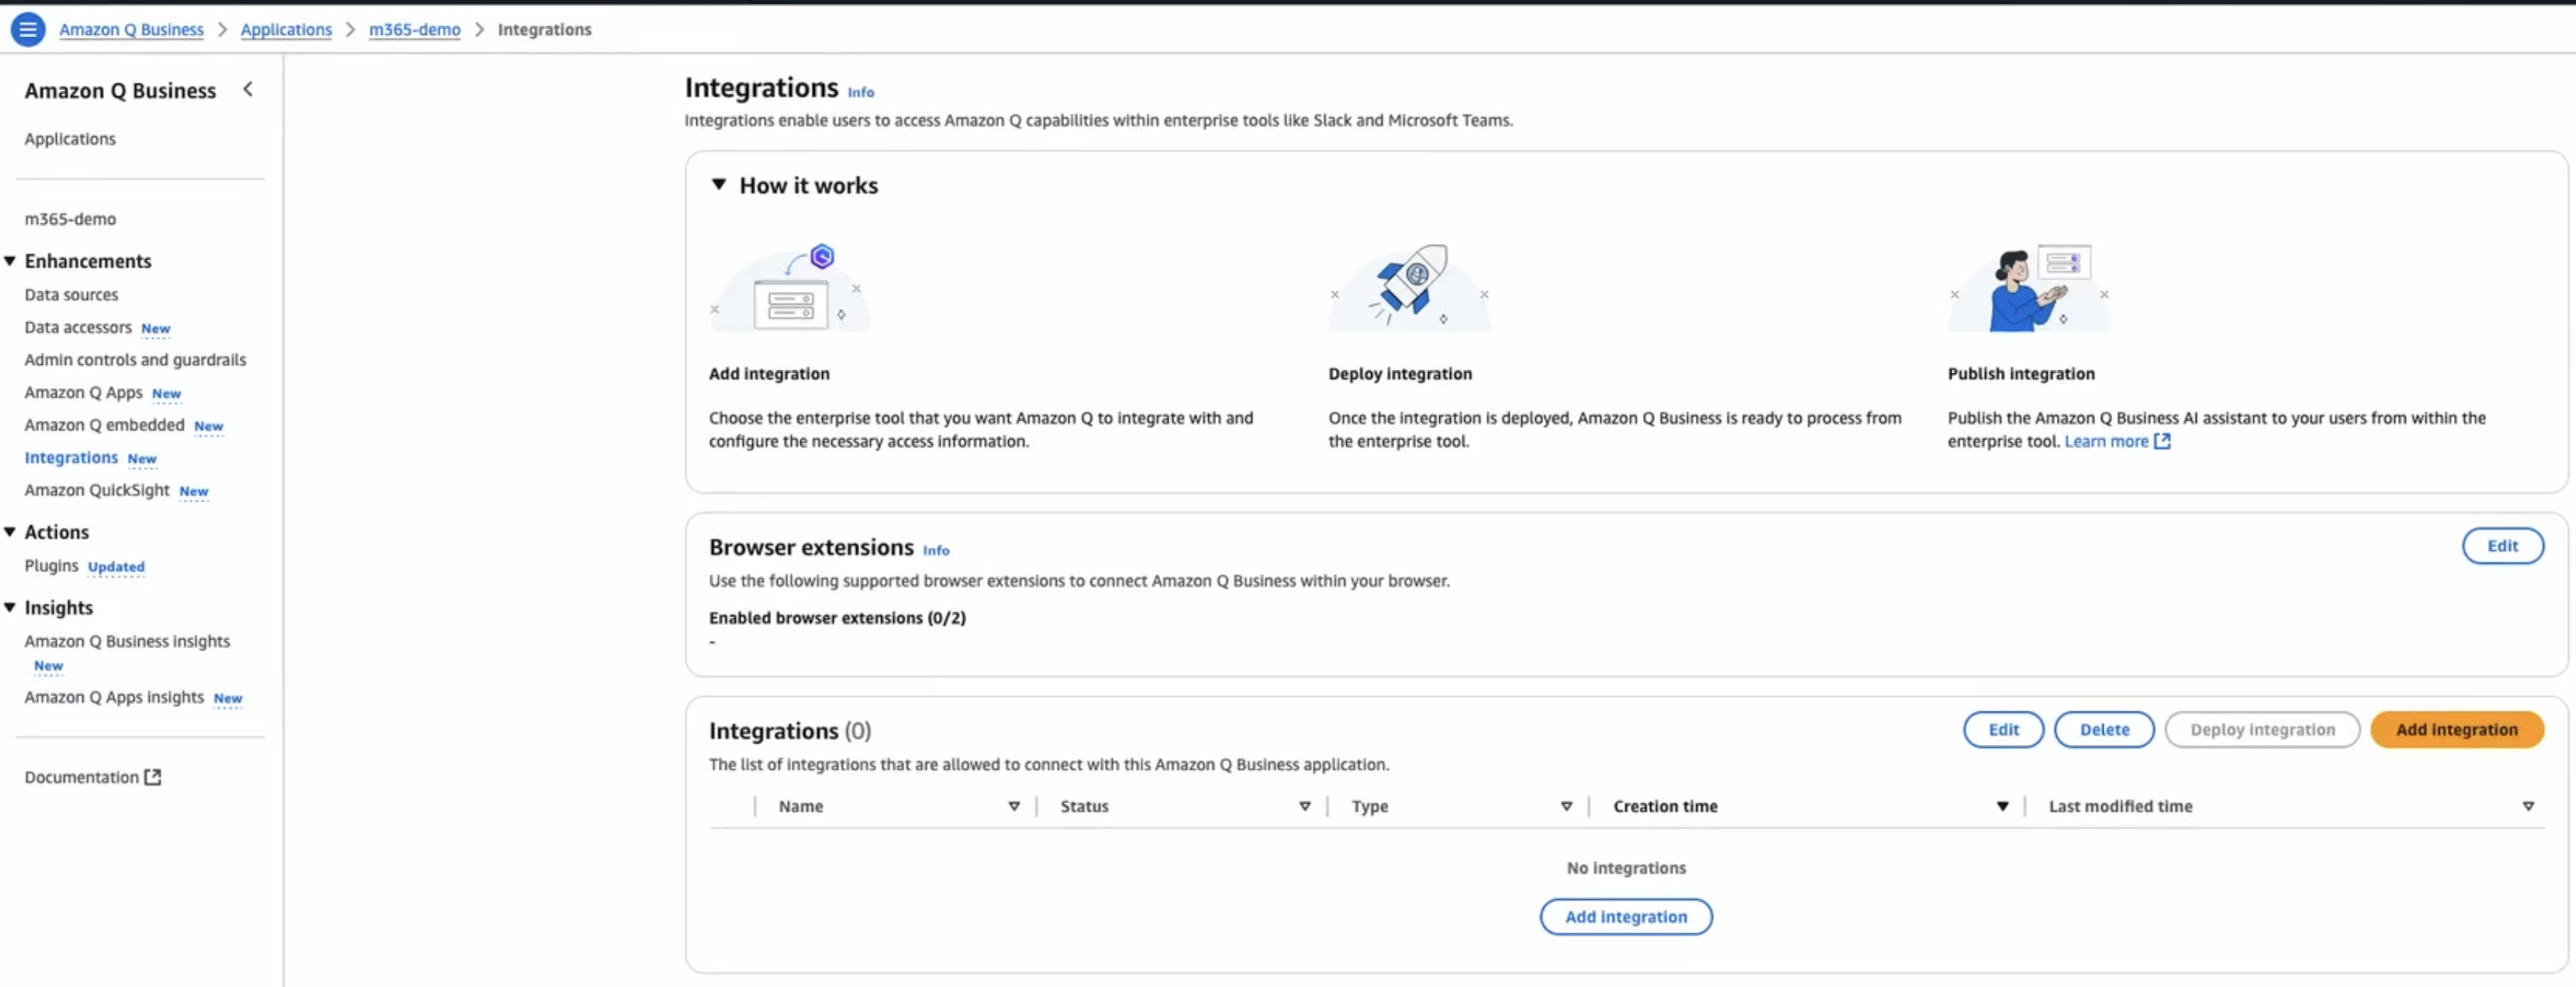The image size is (2576, 987).
Task: Click the orange Add integration button
Action: click(2455, 730)
